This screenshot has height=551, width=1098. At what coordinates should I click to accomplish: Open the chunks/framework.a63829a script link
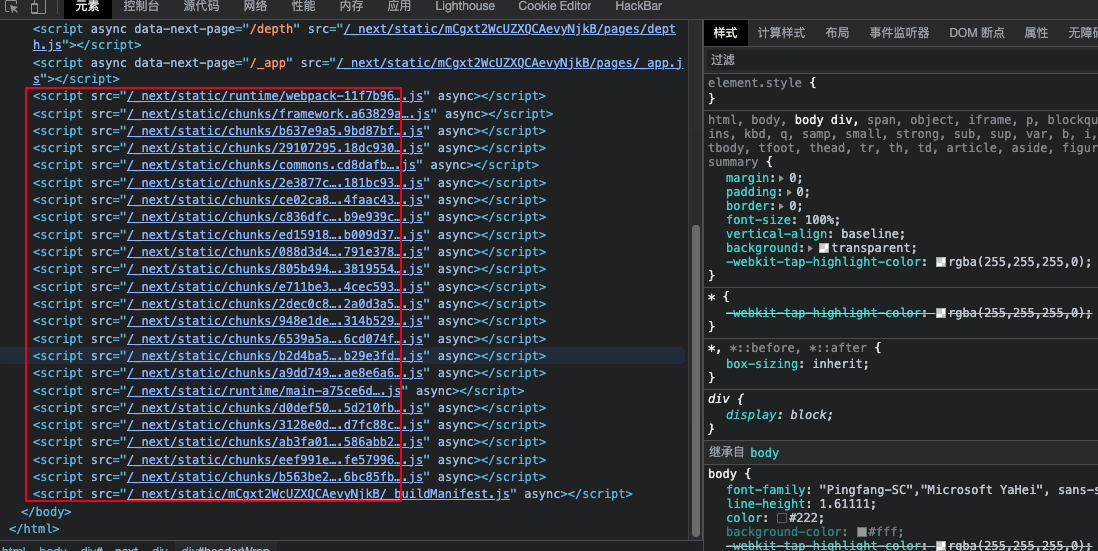click(x=278, y=113)
